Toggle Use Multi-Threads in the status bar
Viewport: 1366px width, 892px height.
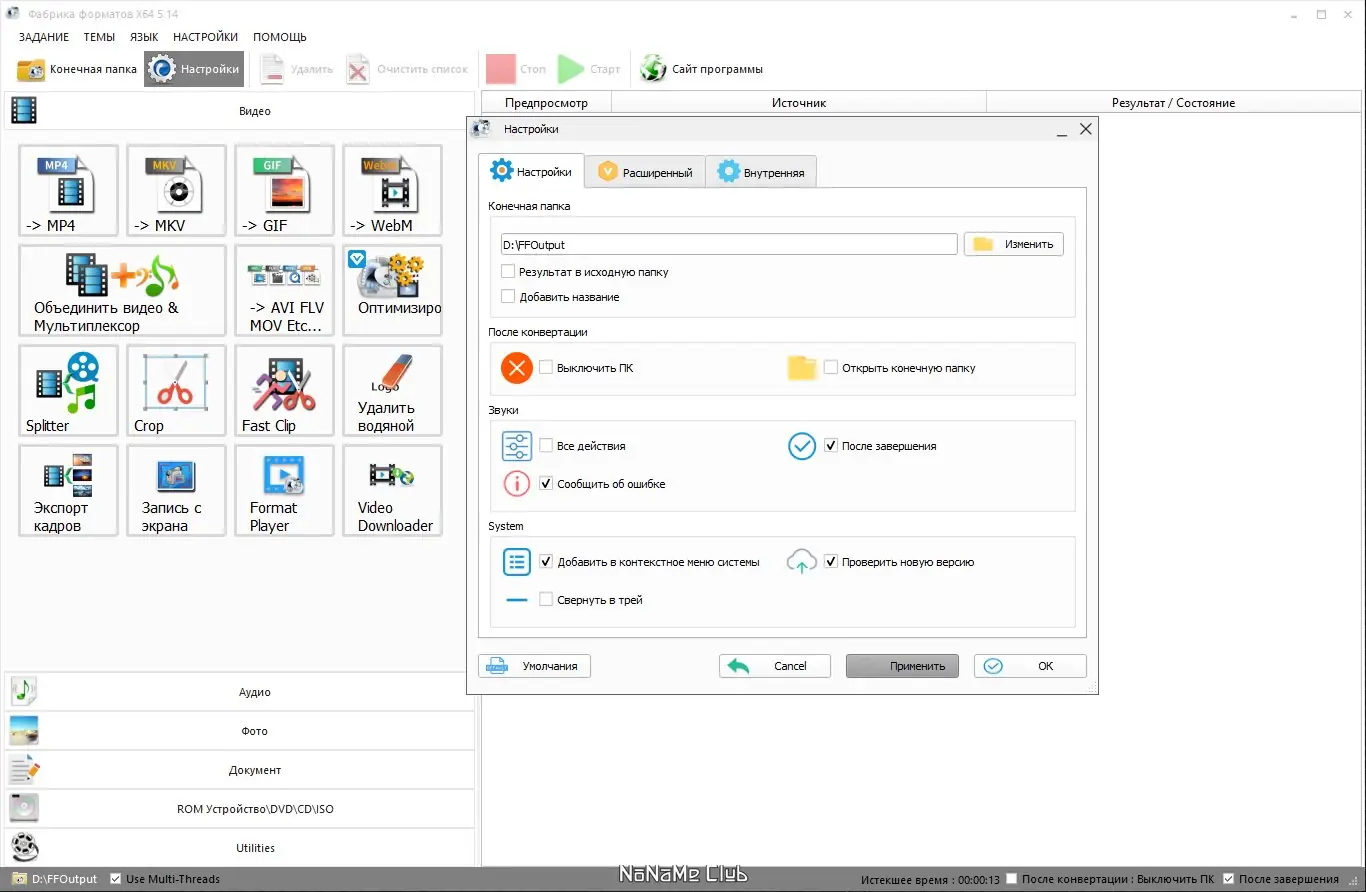[x=116, y=879]
